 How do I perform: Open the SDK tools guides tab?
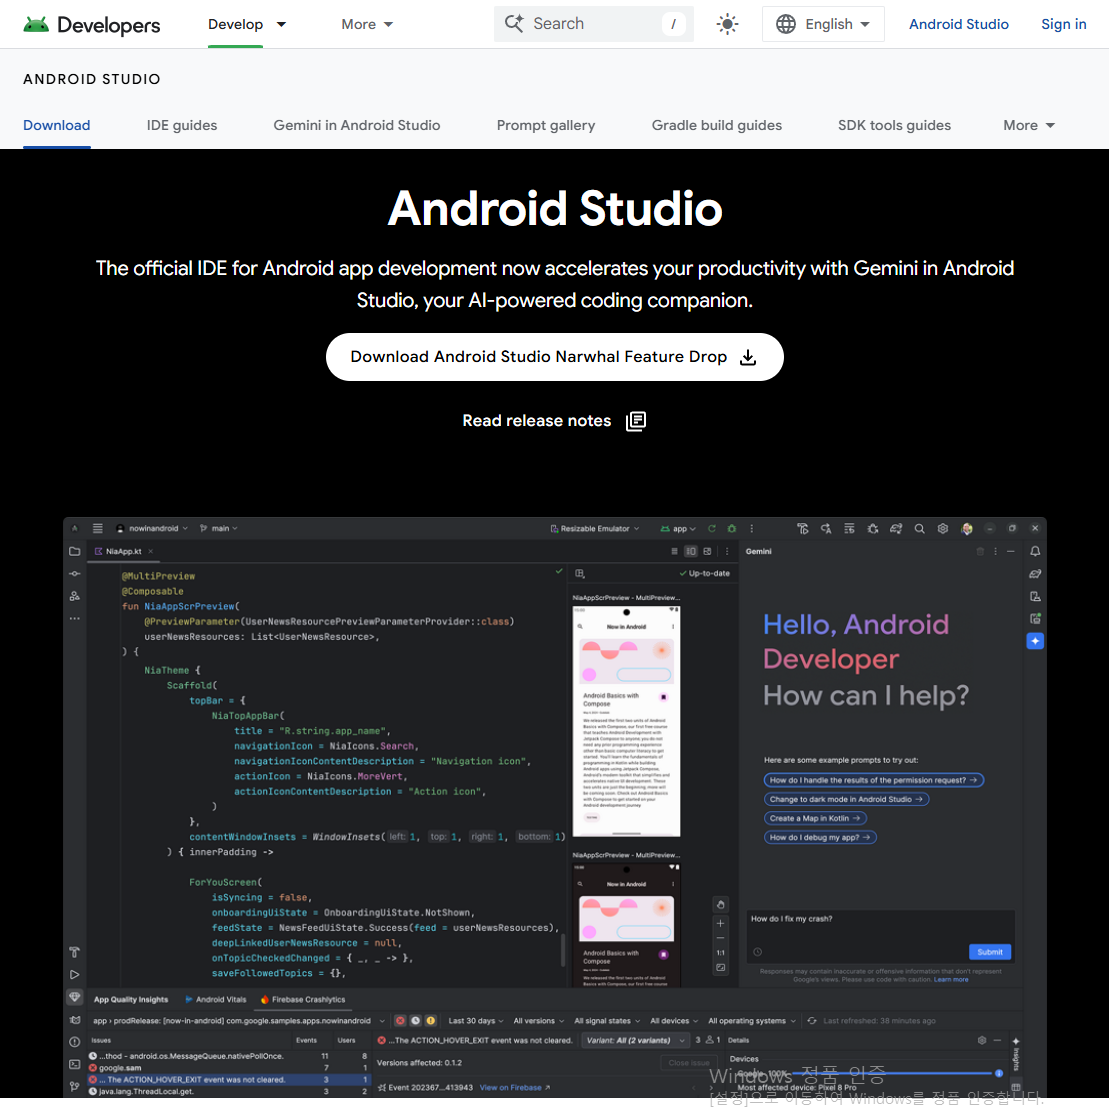(x=894, y=125)
